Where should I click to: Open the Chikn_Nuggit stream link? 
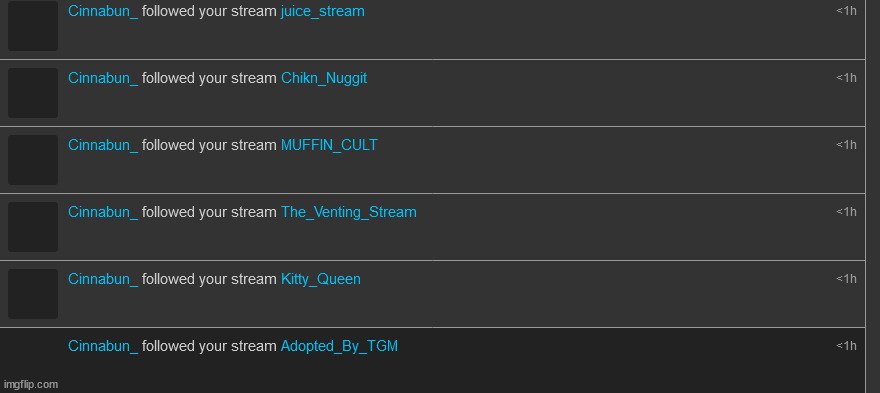coord(324,78)
